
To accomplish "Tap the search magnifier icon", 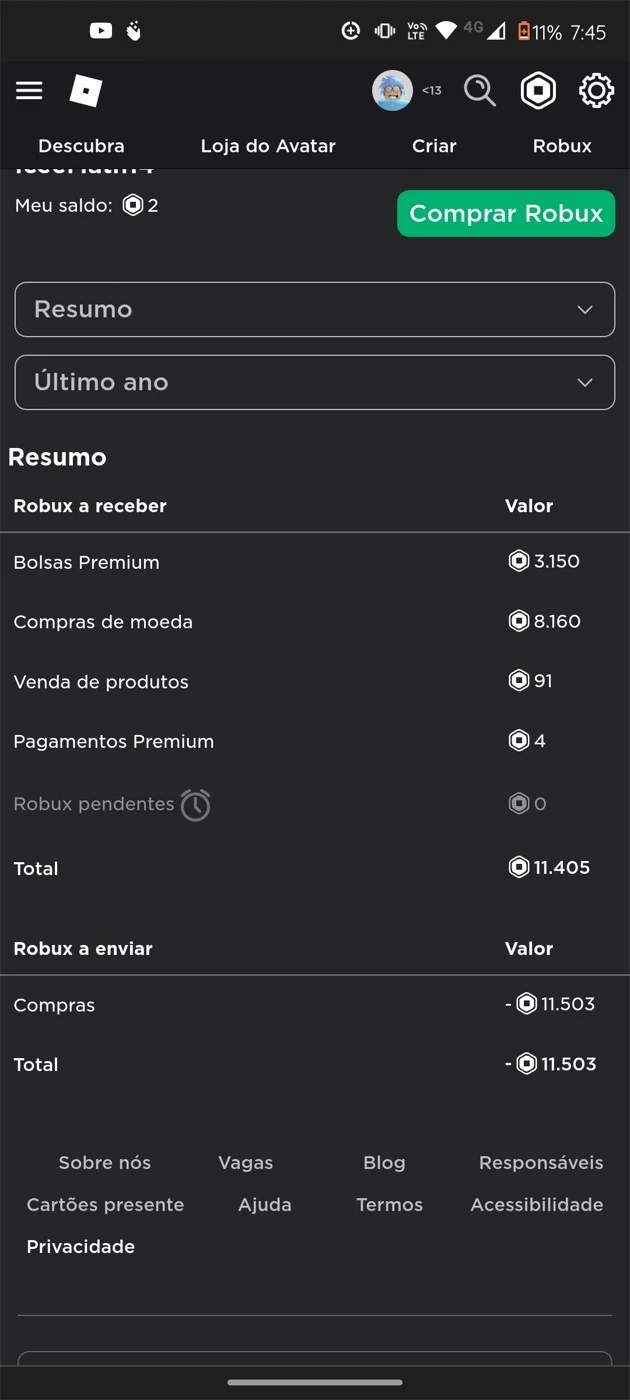I will click(x=480, y=91).
